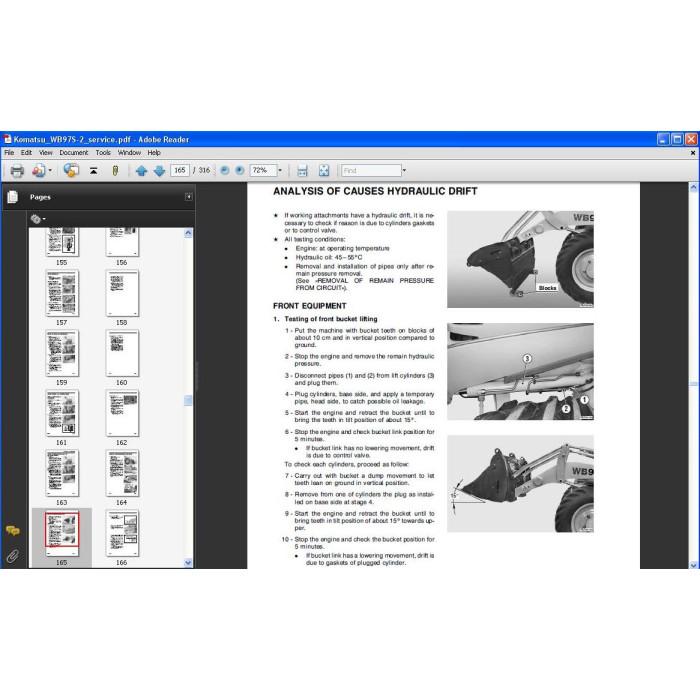Viewport: 700px width, 700px height.
Task: Click the Pages panel icon in sidebar
Action: [12, 197]
